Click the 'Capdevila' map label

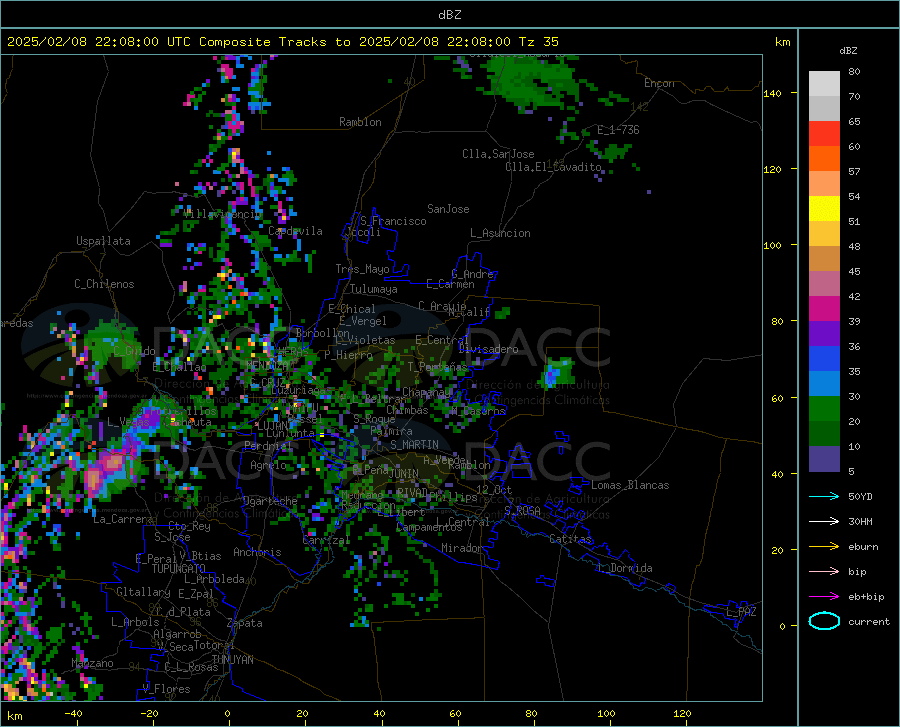point(295,231)
